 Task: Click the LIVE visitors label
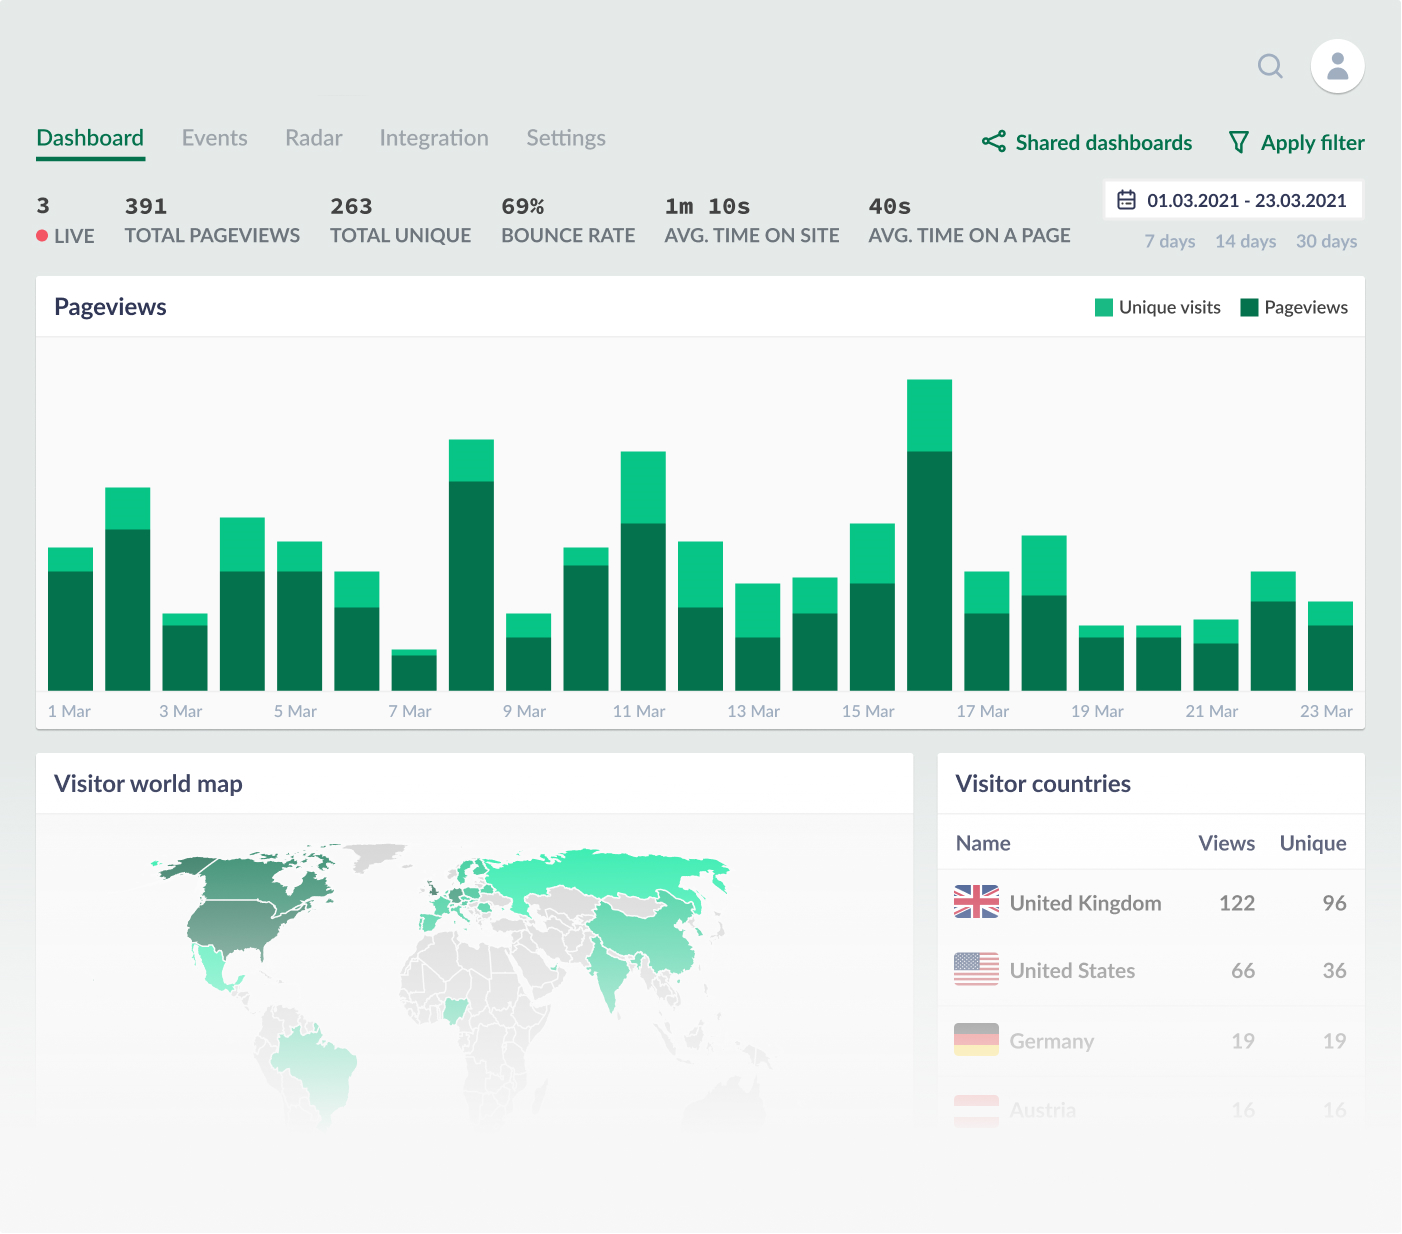coord(75,236)
